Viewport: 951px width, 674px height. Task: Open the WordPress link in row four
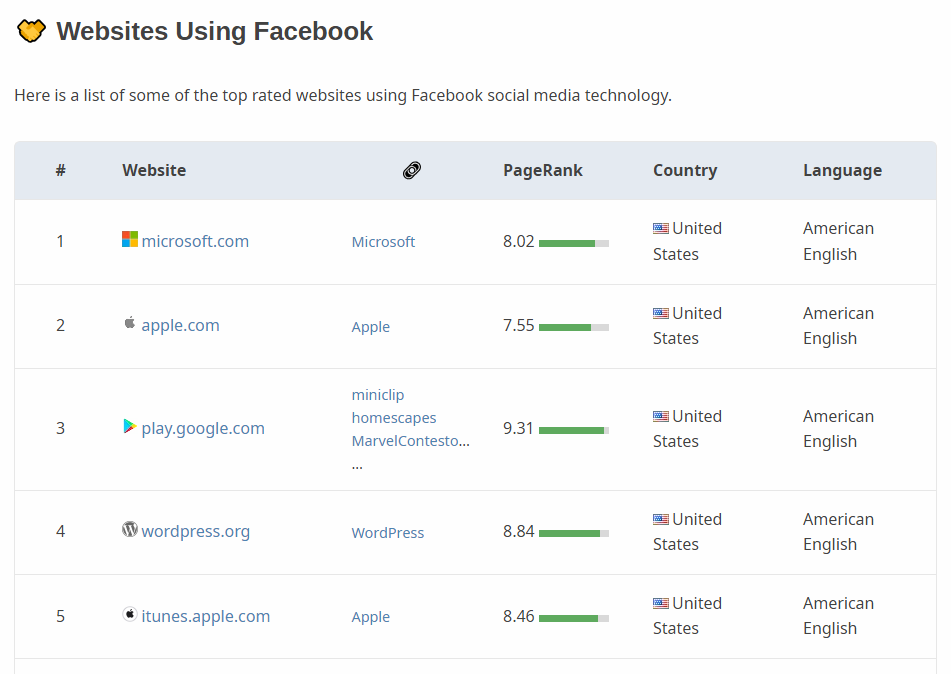(387, 532)
